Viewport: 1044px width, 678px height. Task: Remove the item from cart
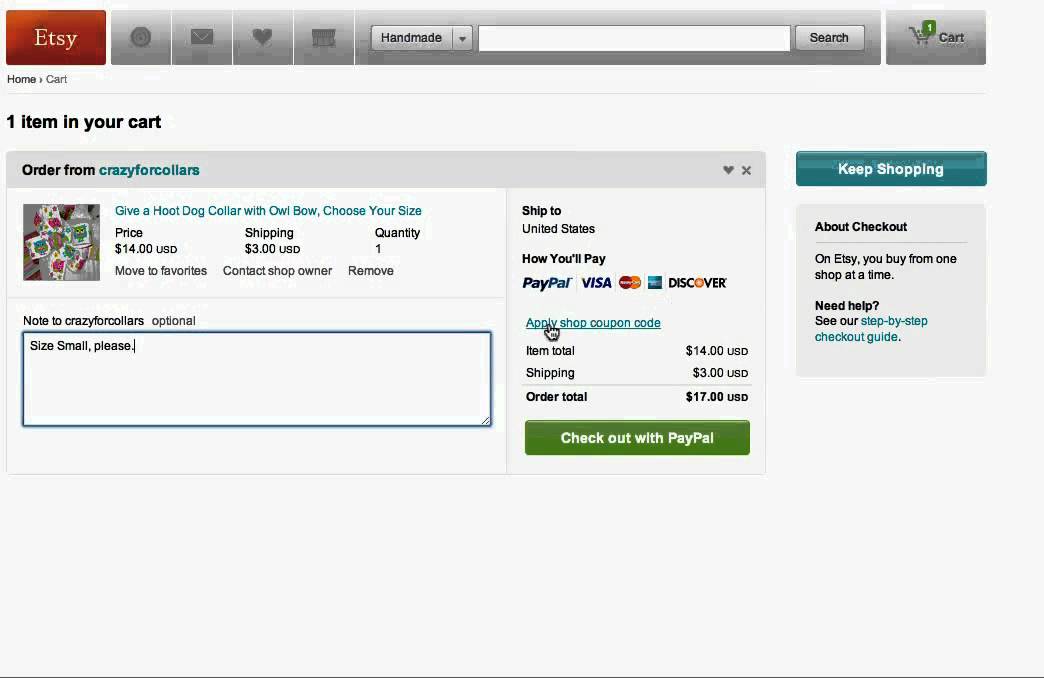370,271
